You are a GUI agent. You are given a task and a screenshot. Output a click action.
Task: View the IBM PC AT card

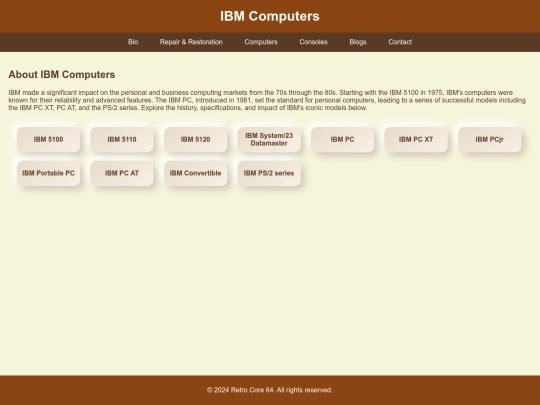[x=122, y=173]
